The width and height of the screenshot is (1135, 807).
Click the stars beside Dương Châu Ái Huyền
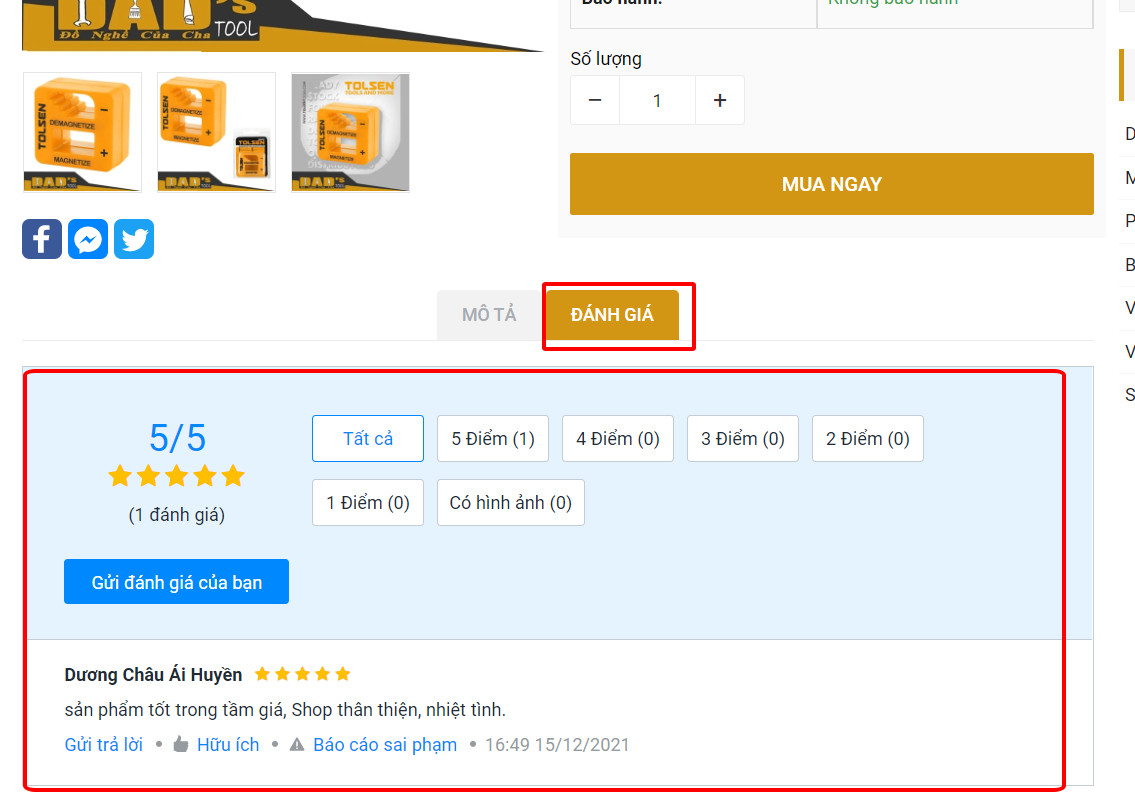(x=303, y=674)
